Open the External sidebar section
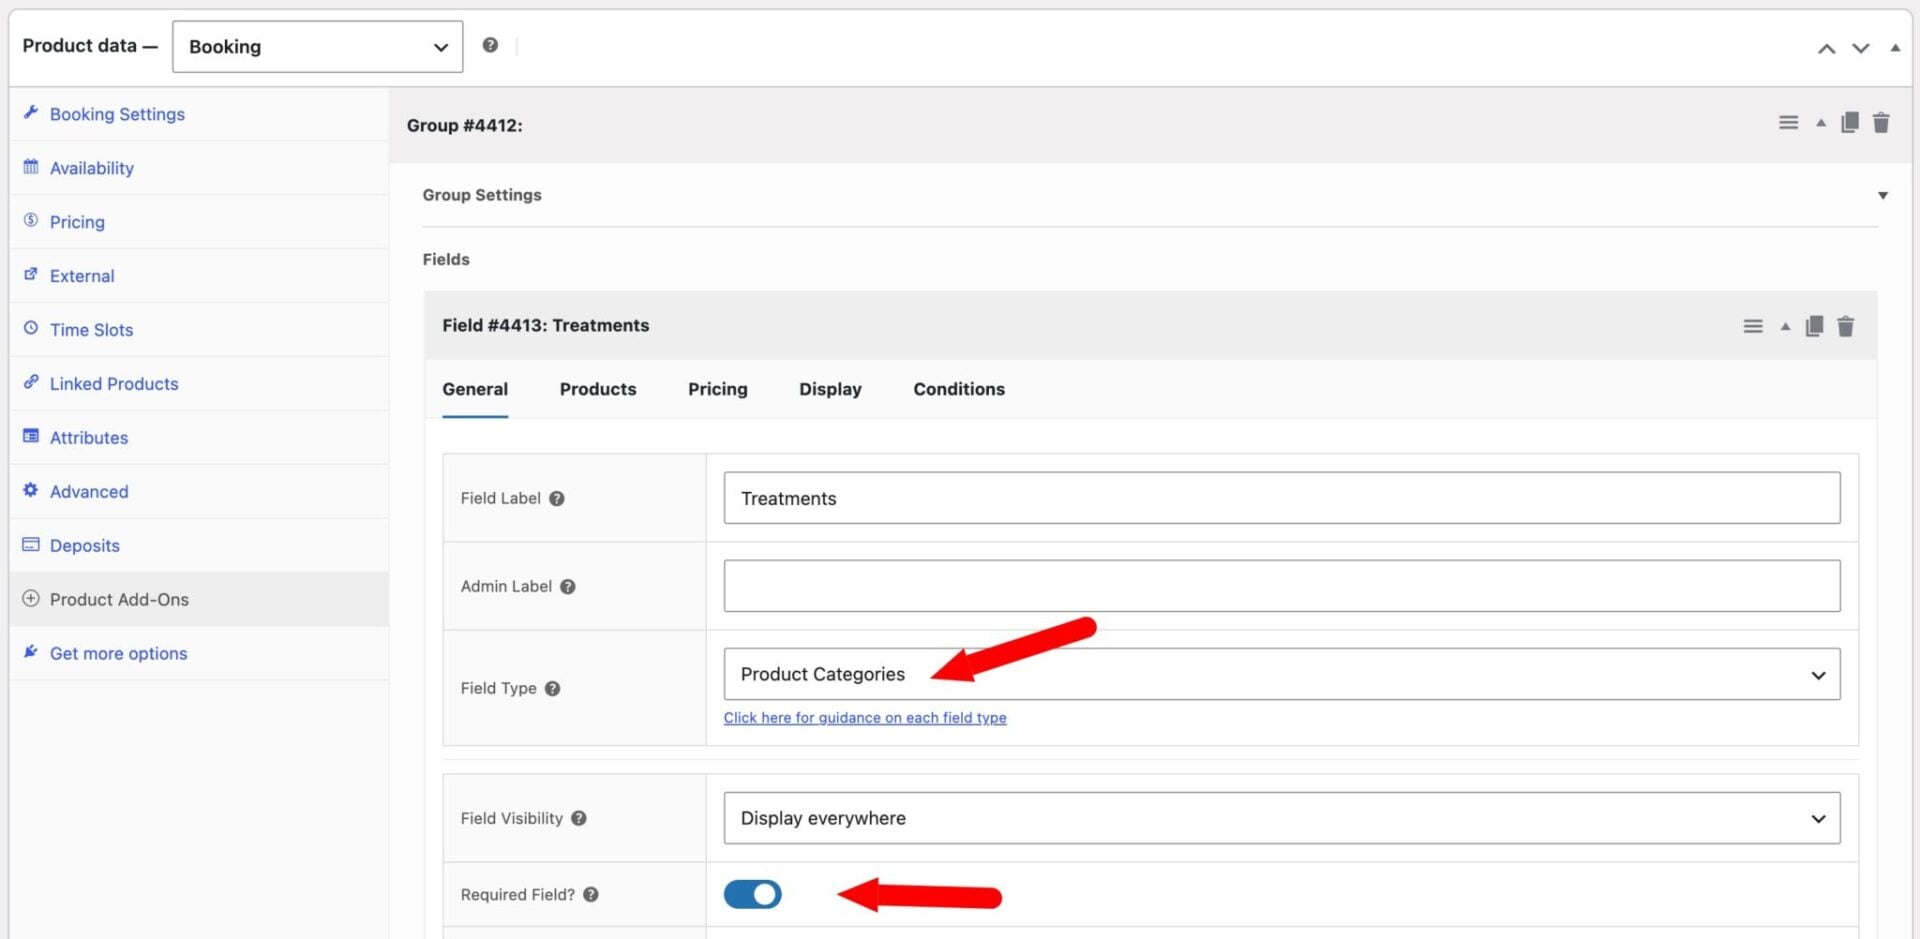This screenshot has width=1920, height=939. click(x=82, y=276)
